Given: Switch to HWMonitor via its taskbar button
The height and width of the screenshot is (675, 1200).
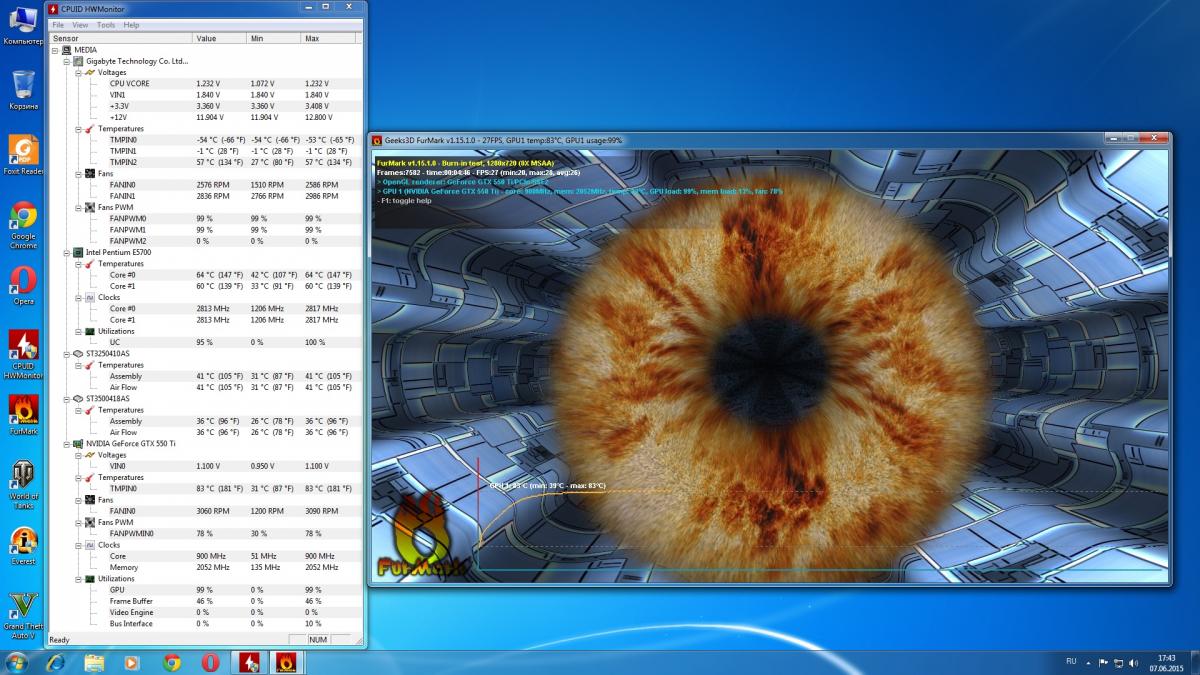Looking at the screenshot, I should [248, 662].
